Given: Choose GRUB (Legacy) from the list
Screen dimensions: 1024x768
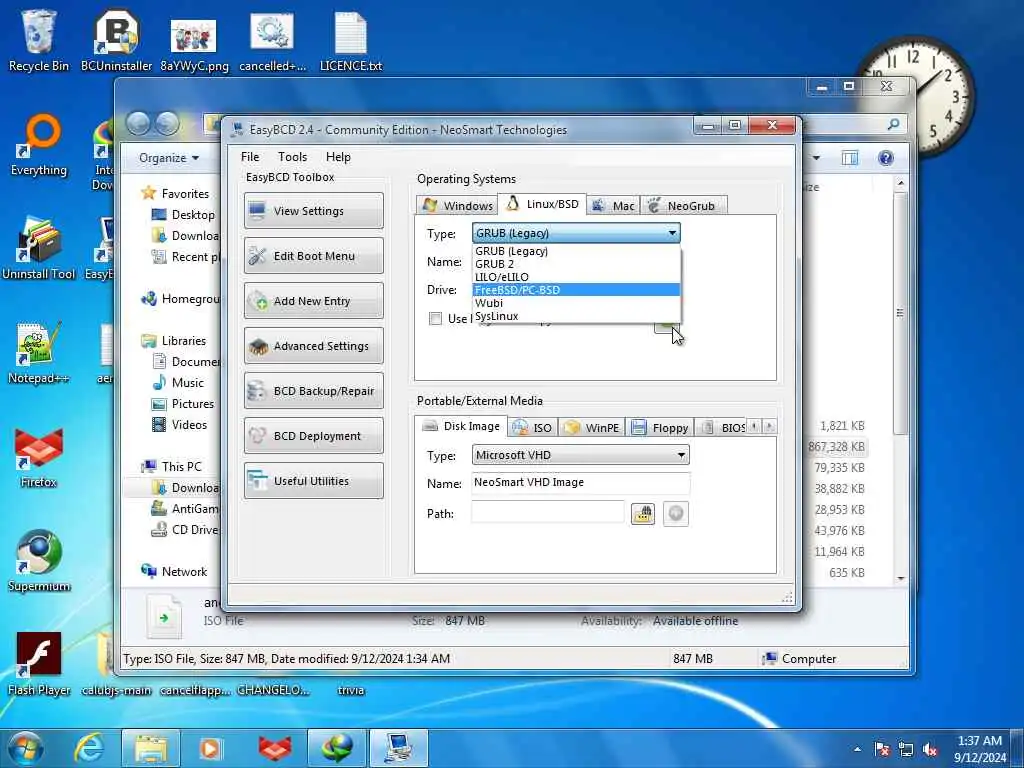Looking at the screenshot, I should [576, 251].
